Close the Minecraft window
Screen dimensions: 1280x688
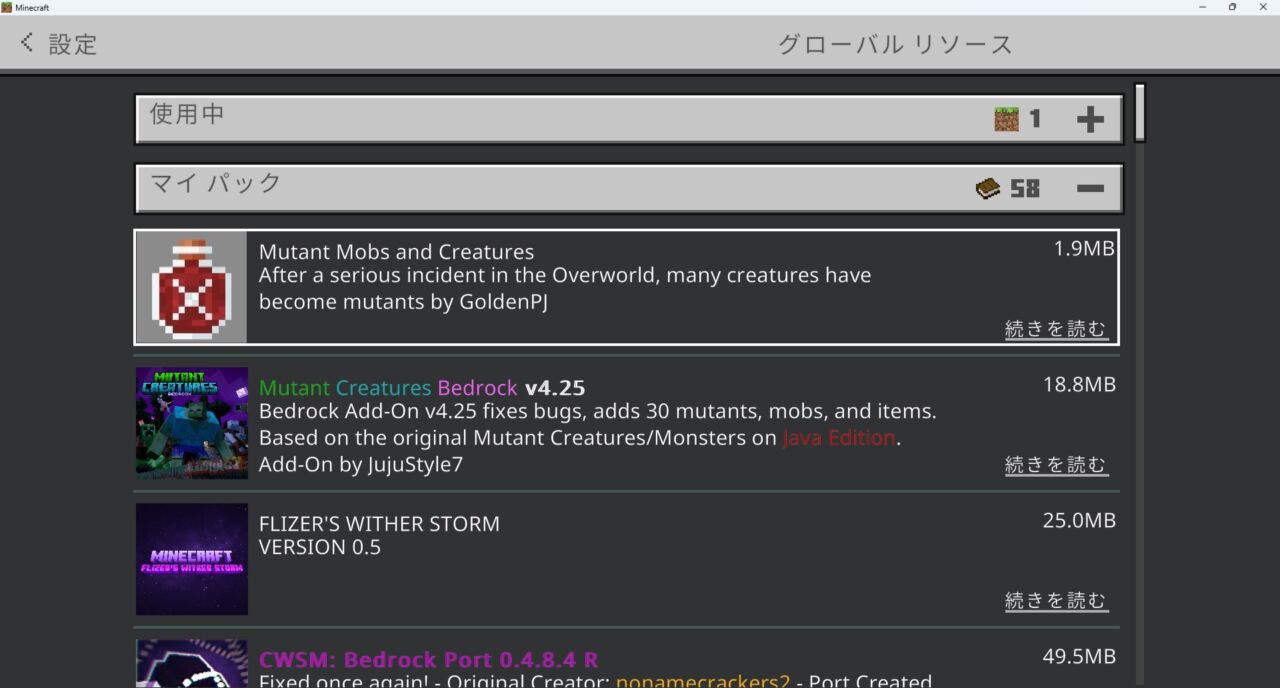(x=1263, y=7)
